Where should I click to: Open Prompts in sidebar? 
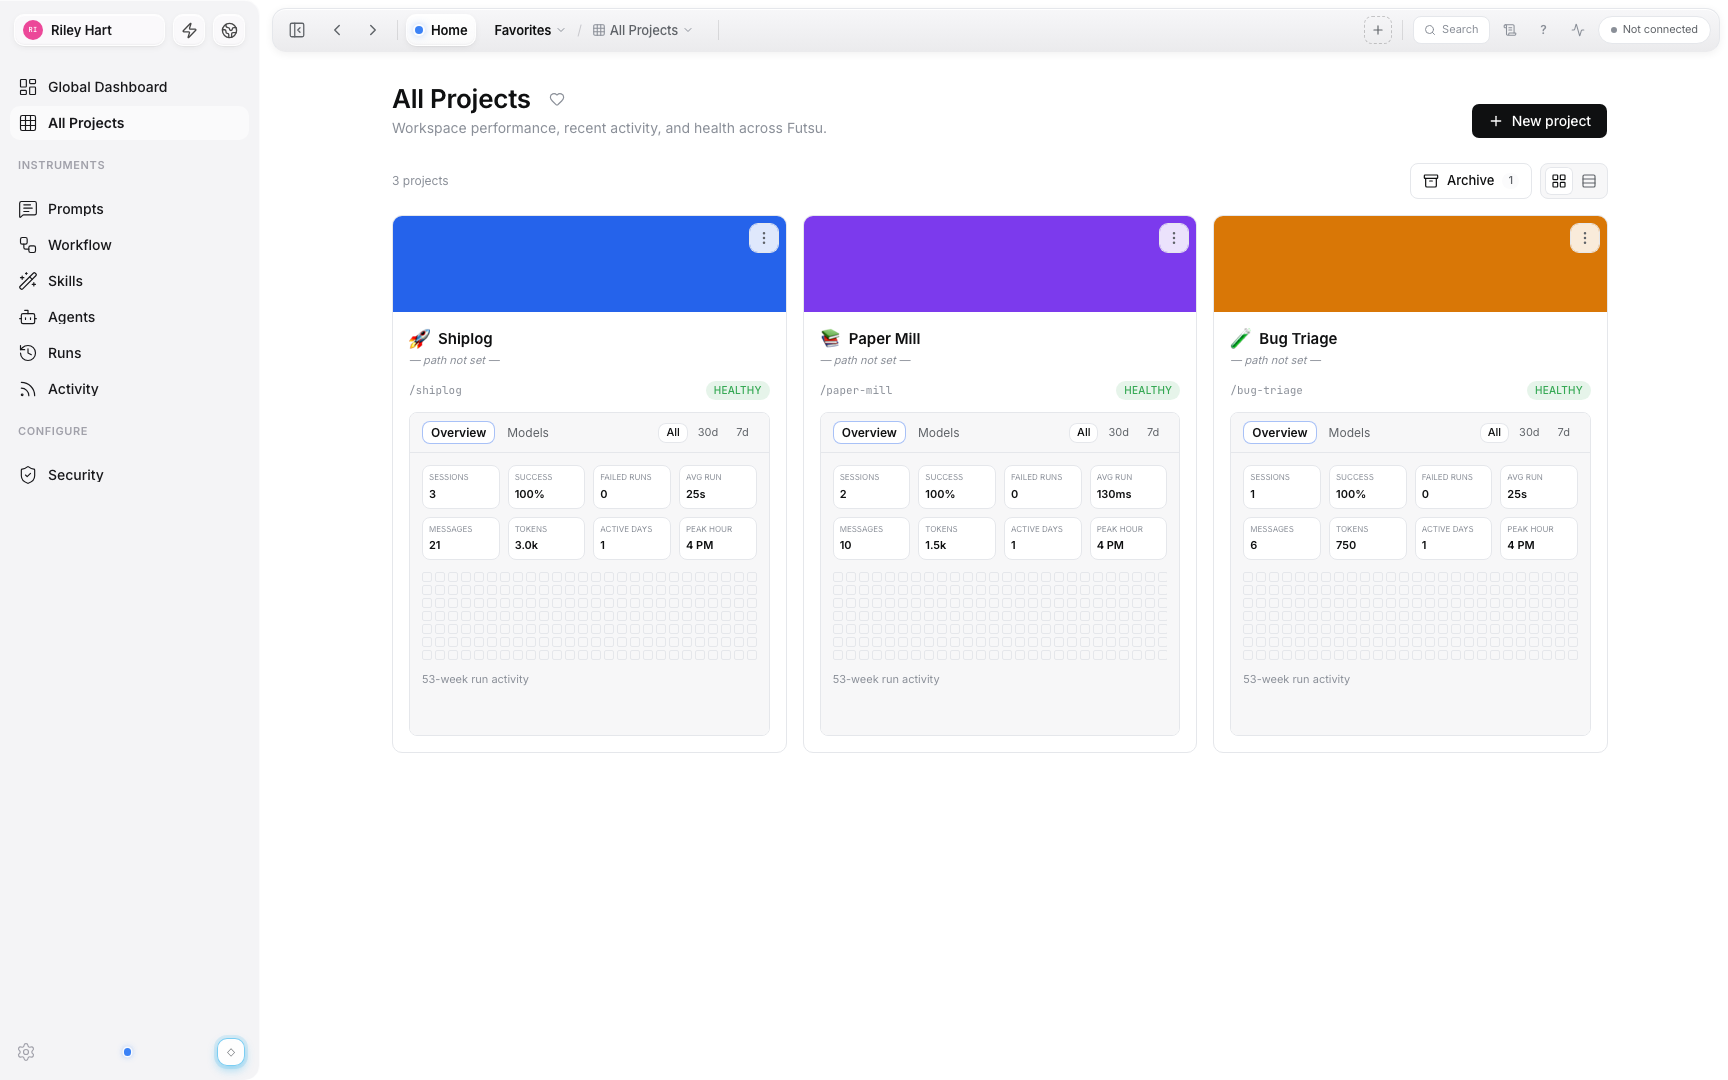tap(129, 209)
